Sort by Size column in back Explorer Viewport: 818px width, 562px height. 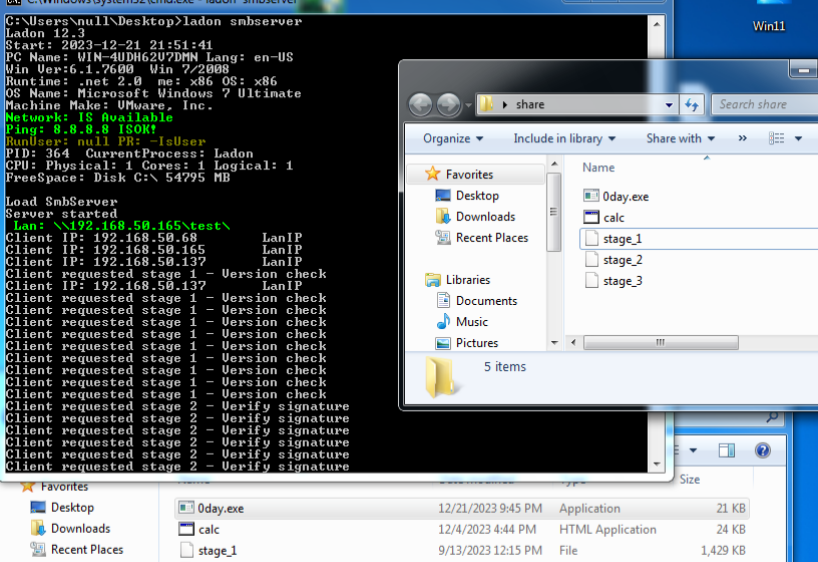[x=690, y=480]
